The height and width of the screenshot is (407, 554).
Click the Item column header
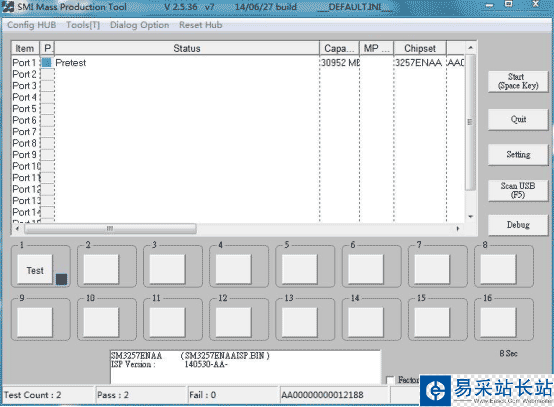point(25,48)
